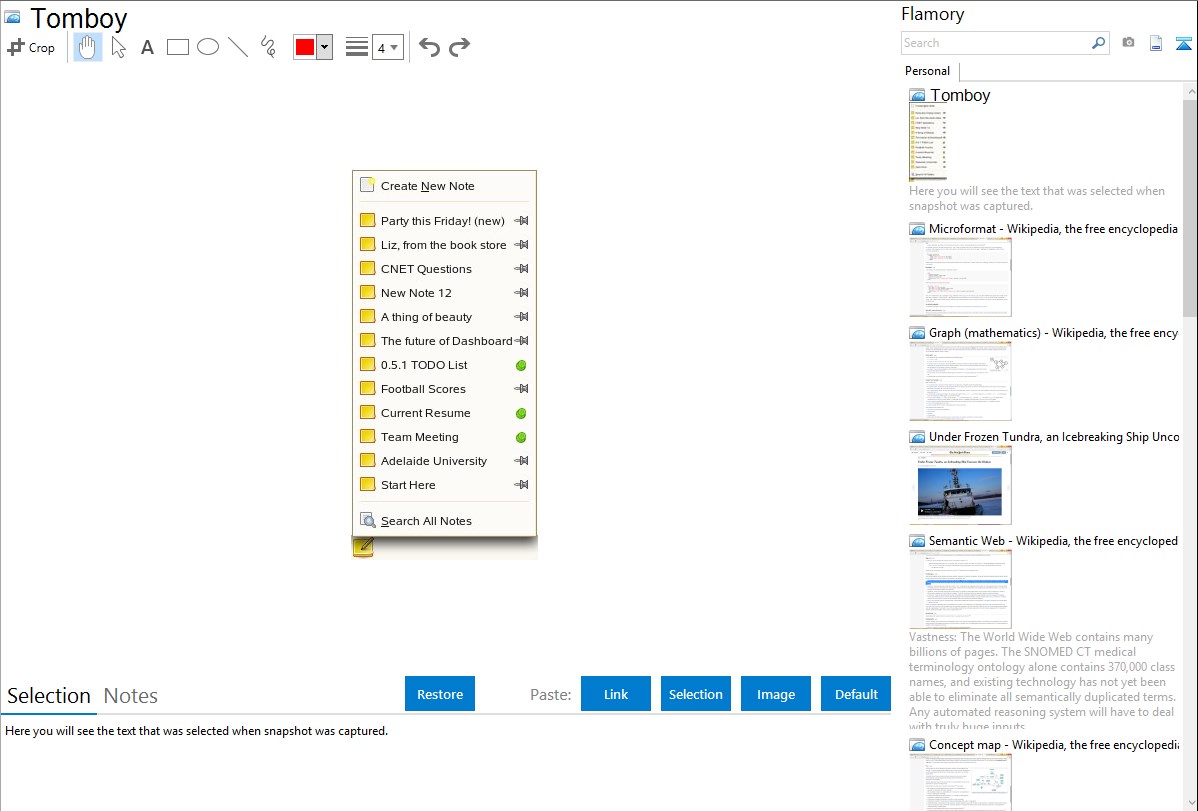Open the Under Frozen Tundra ship thumbnail
The width and height of the screenshot is (1198, 811).
tap(960, 485)
